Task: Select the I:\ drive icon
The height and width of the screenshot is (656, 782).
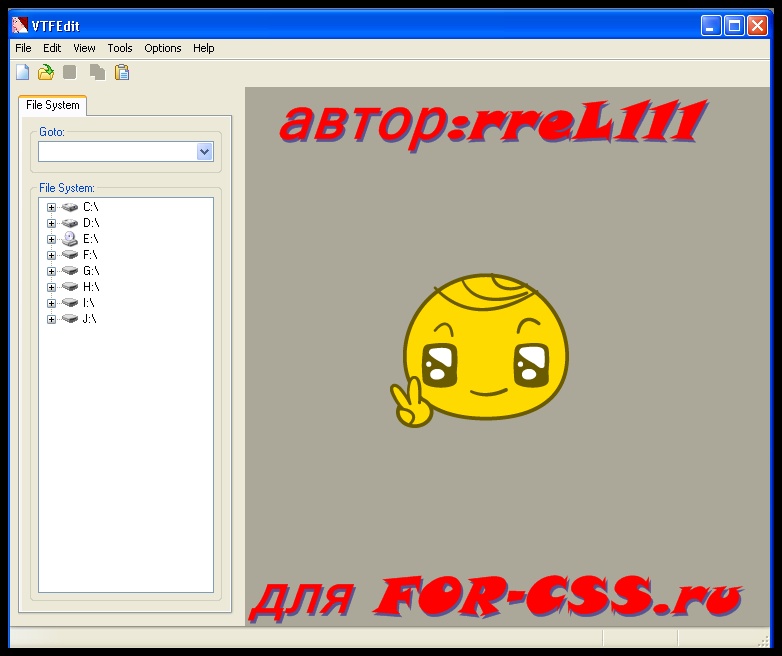Action: coord(70,303)
